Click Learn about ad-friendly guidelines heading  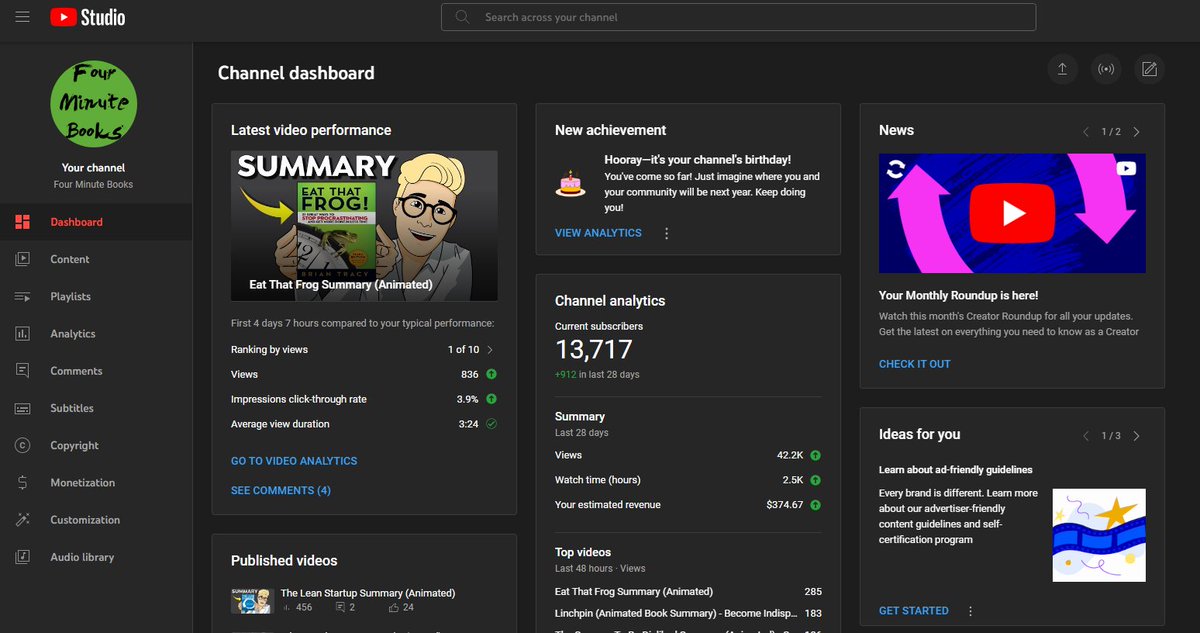(956, 470)
